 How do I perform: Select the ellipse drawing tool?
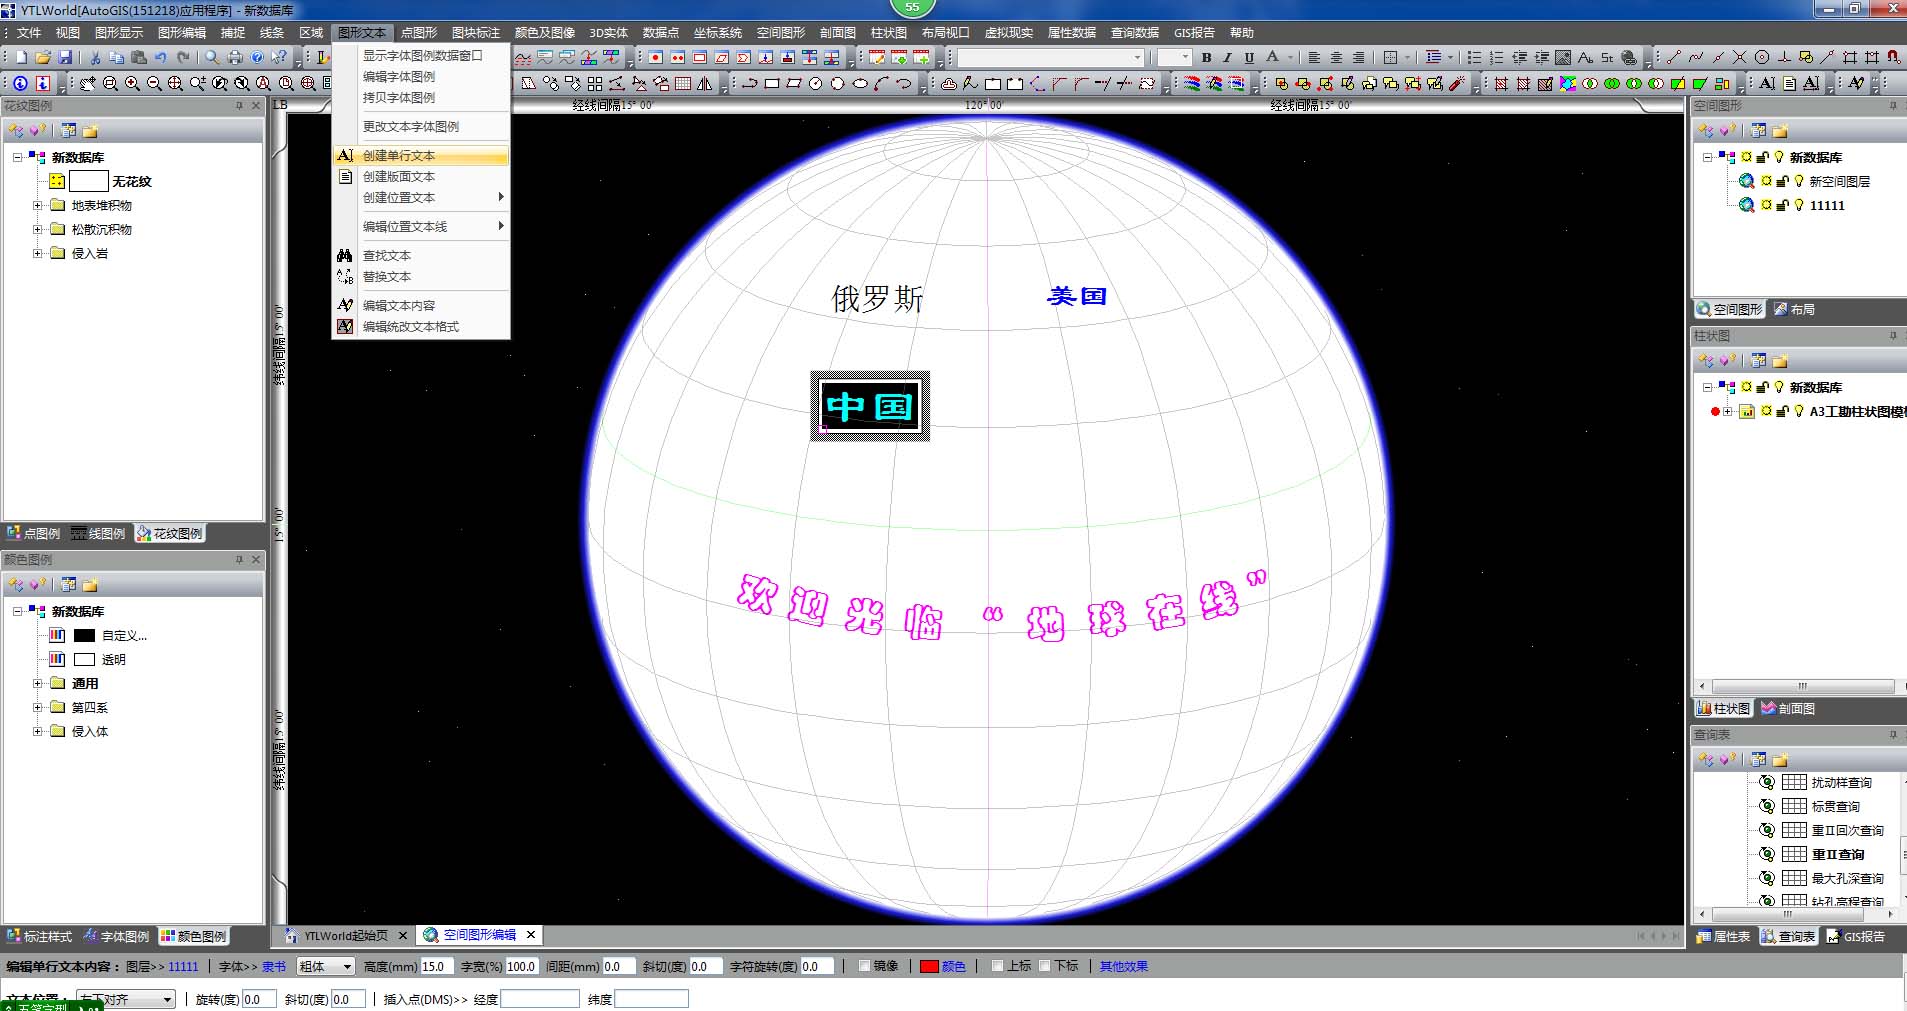click(859, 84)
